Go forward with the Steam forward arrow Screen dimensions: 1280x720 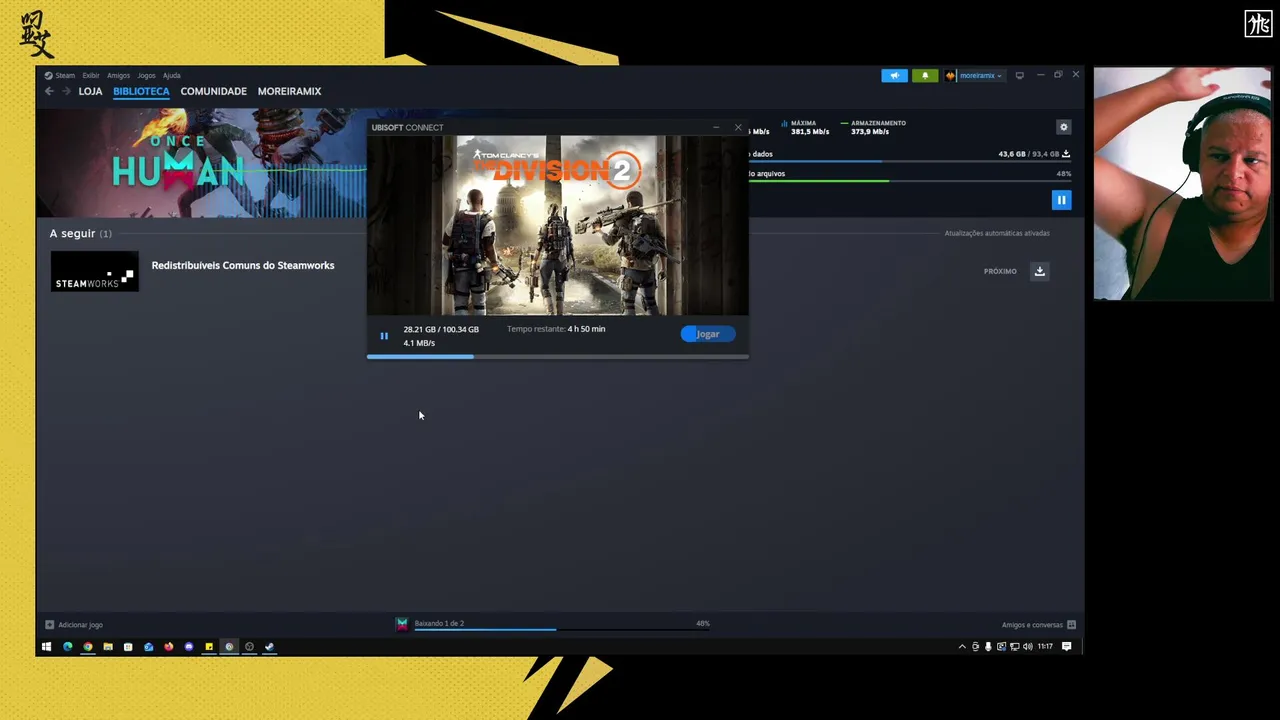point(67,91)
